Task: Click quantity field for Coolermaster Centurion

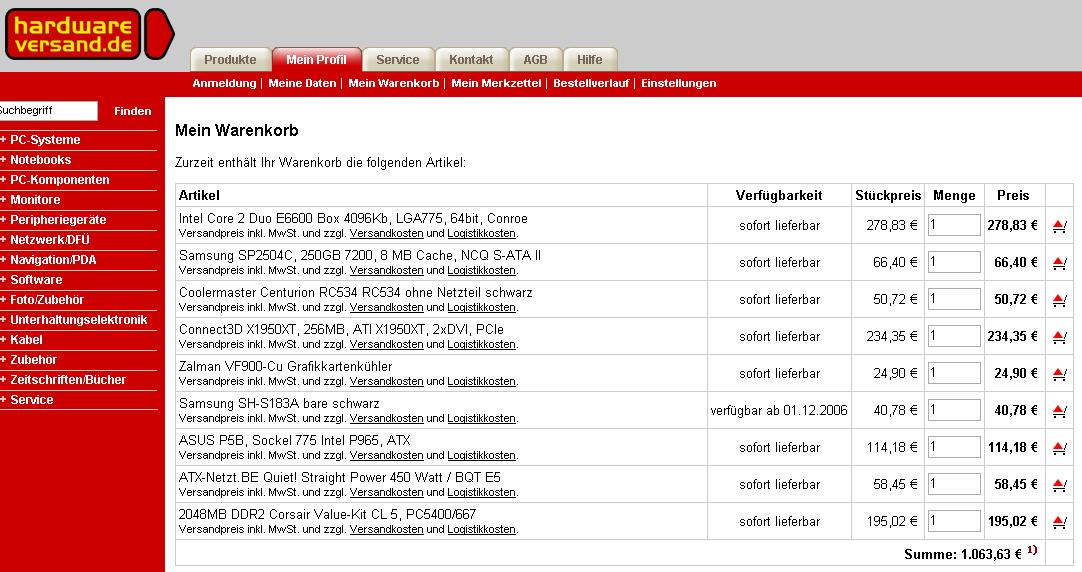Action: [x=954, y=299]
